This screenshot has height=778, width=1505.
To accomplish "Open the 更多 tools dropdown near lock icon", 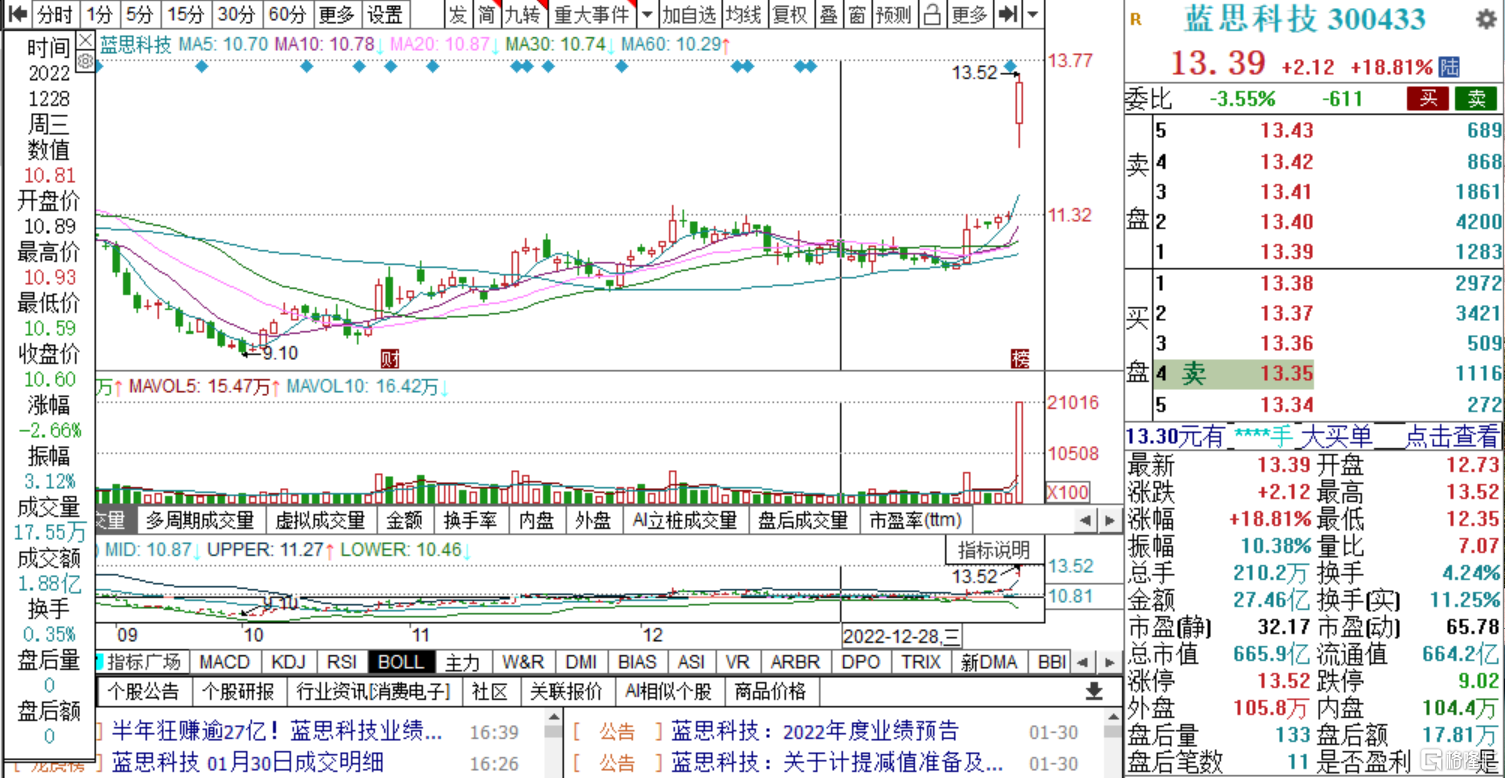I will pos(969,14).
